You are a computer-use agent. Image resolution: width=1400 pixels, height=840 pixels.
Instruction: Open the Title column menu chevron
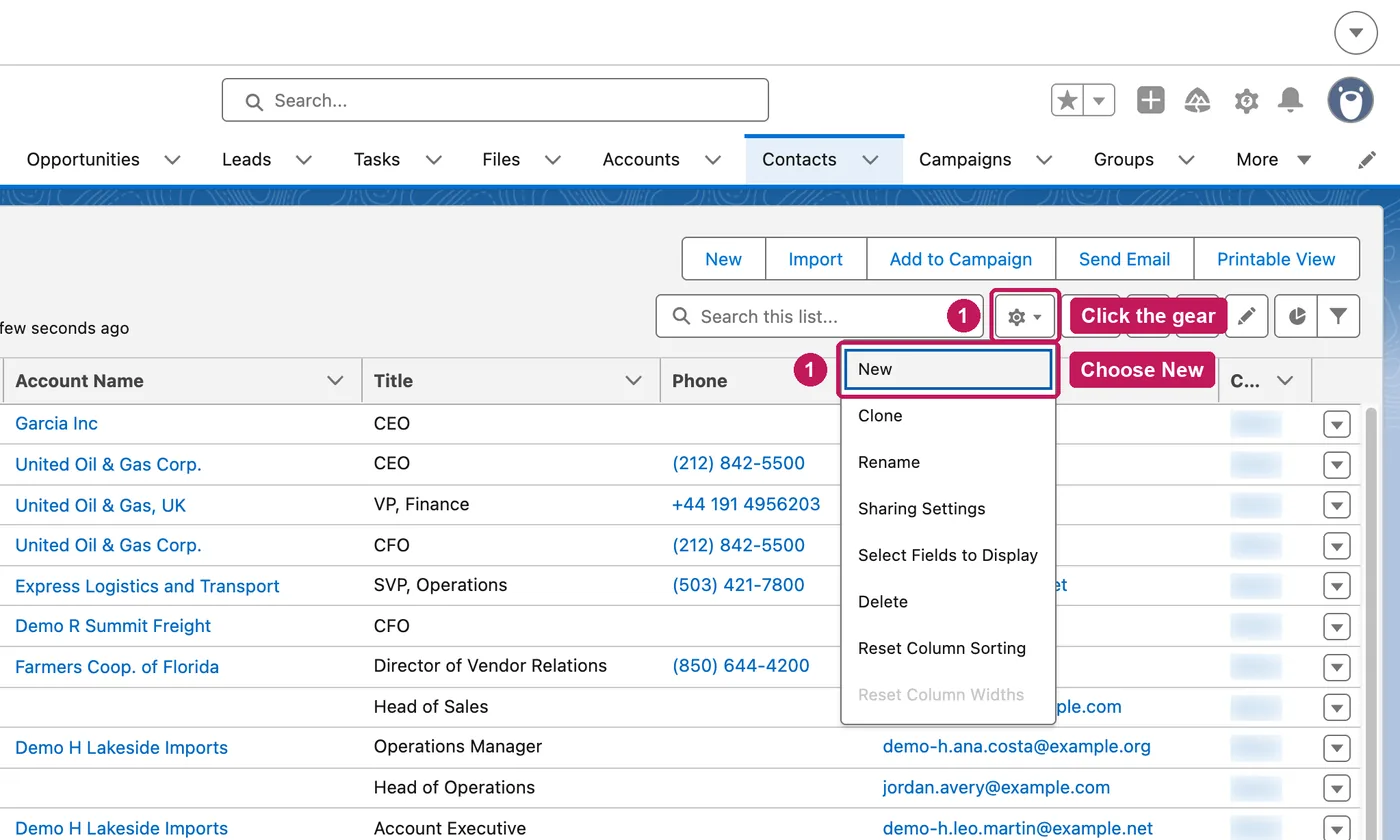[x=633, y=381]
